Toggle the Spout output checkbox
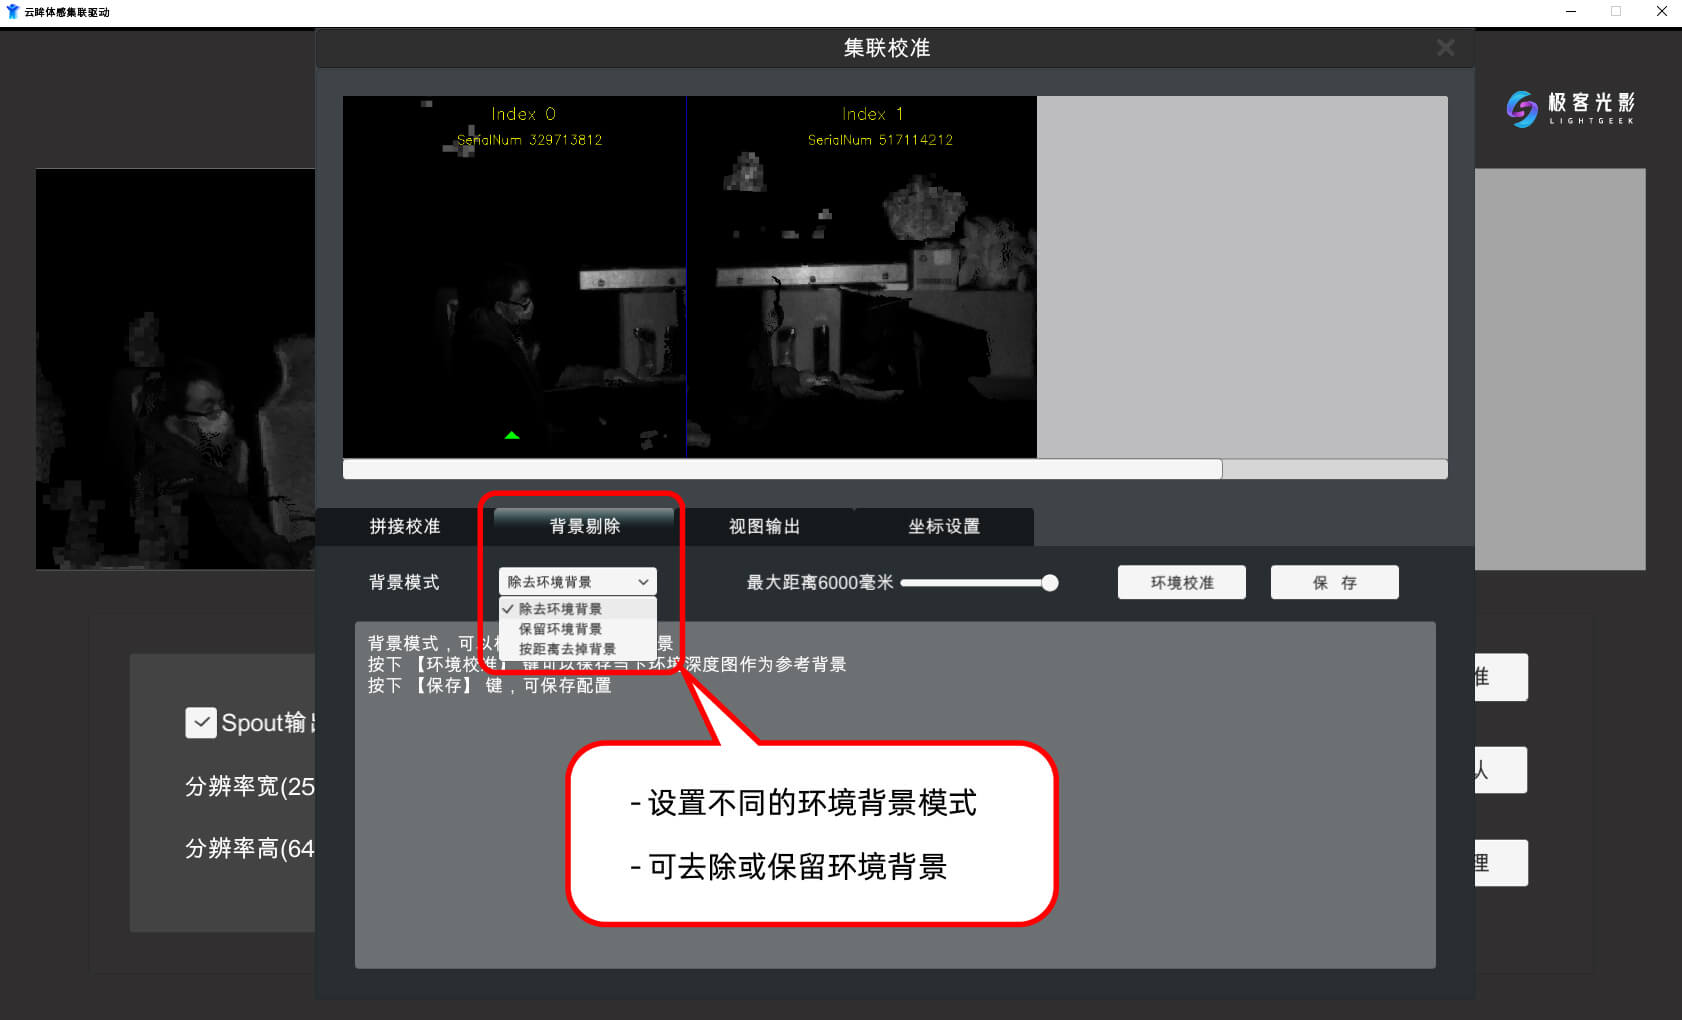 pyautogui.click(x=201, y=722)
